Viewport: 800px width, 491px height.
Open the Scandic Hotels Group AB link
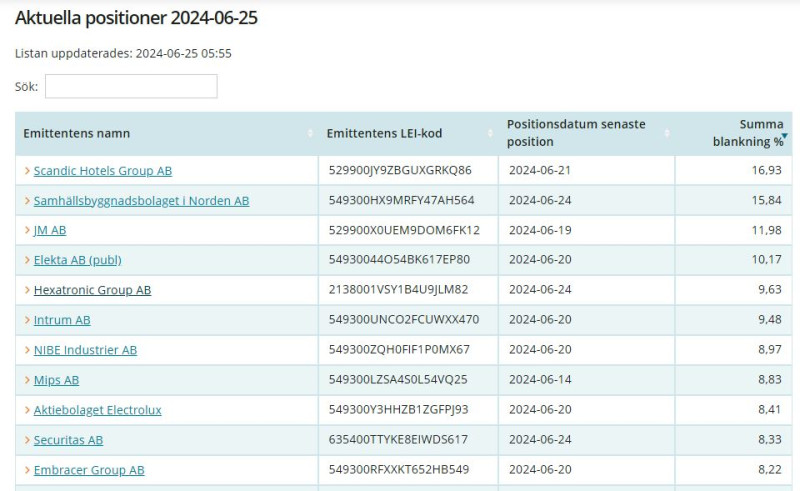103,170
